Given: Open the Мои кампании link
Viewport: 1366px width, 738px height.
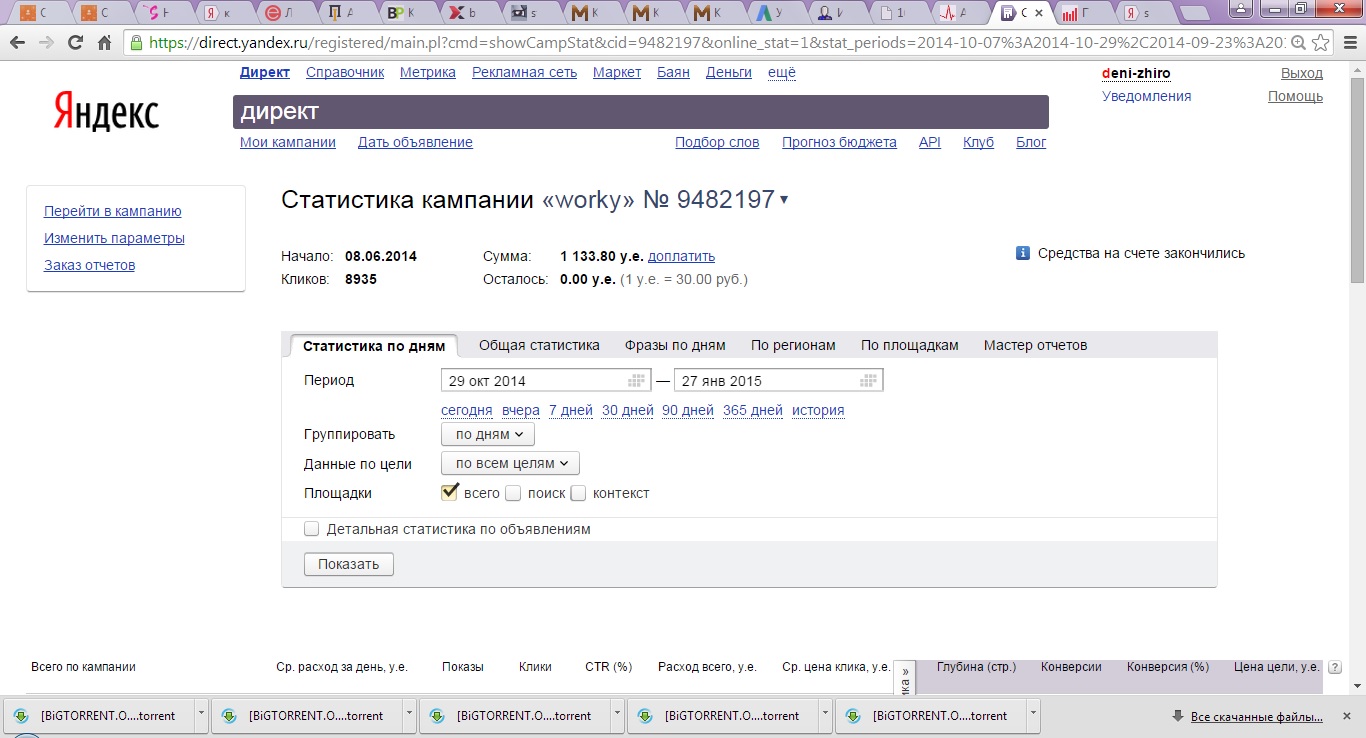Looking at the screenshot, I should [x=288, y=142].
